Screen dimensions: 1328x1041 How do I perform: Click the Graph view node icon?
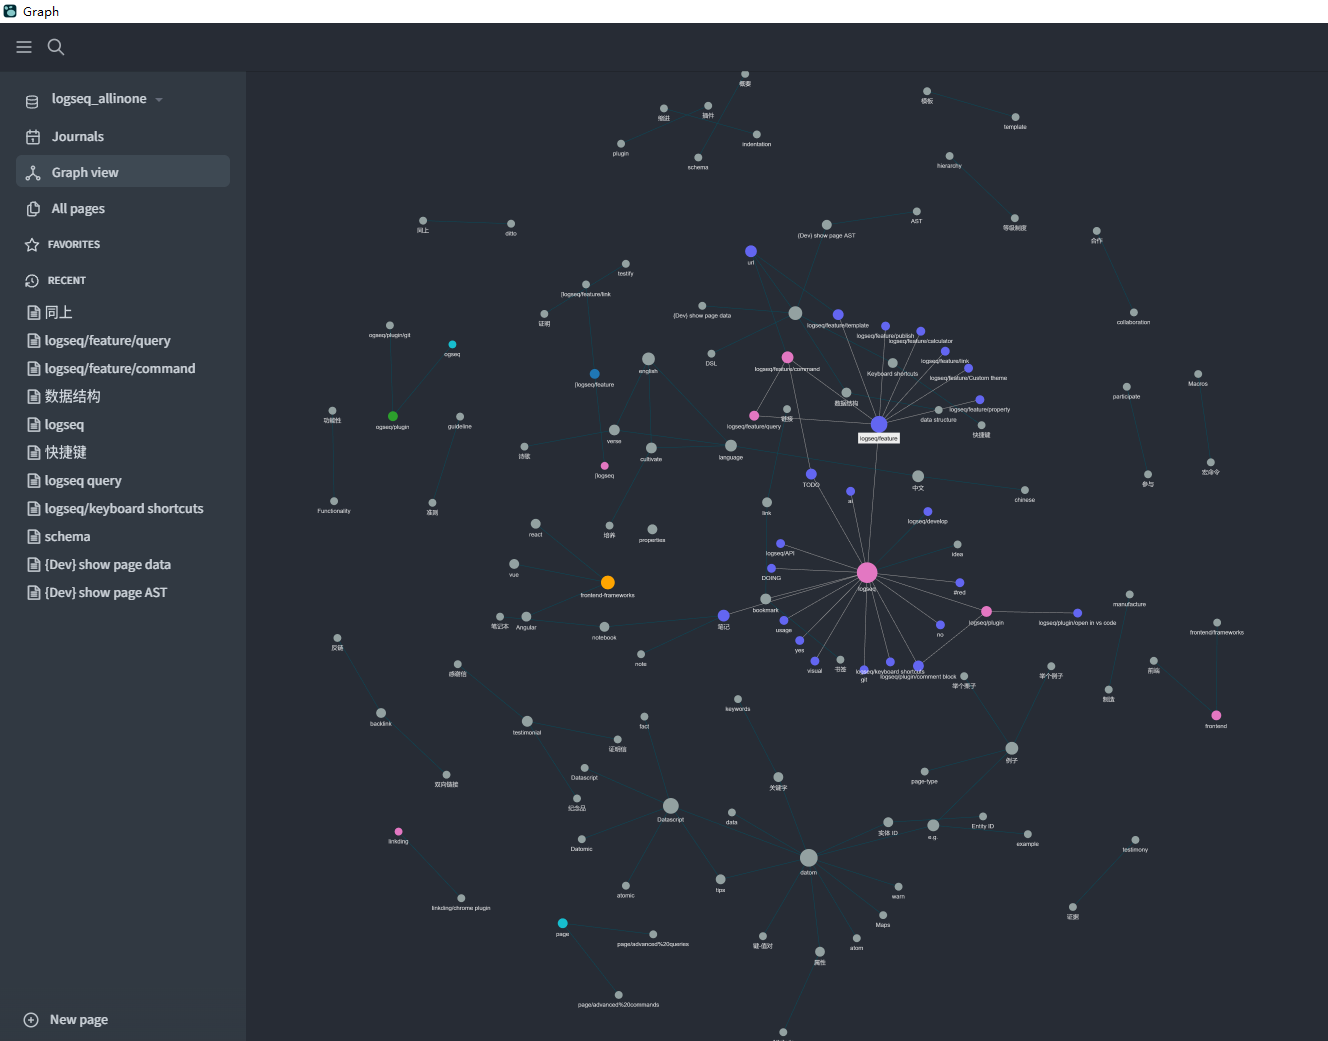33,173
